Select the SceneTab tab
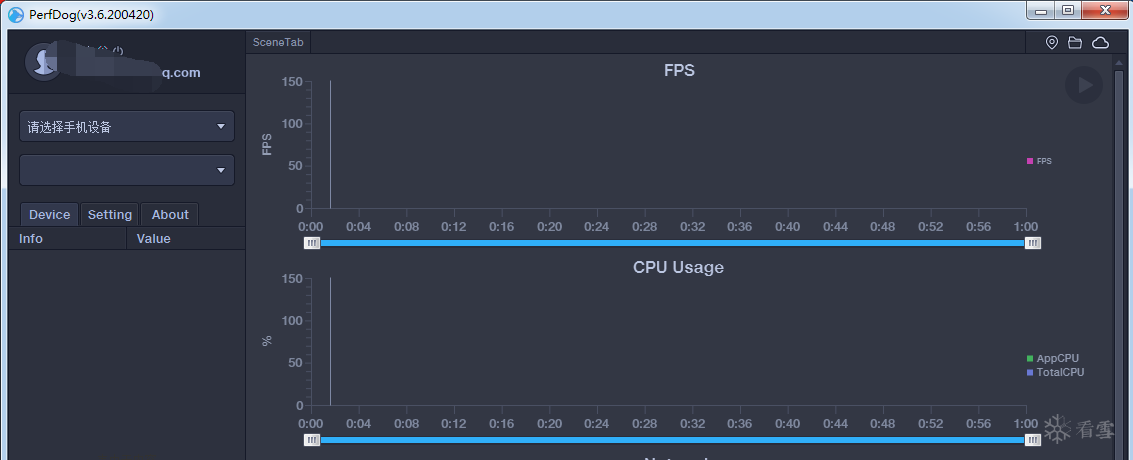The height and width of the screenshot is (460, 1133). click(279, 42)
